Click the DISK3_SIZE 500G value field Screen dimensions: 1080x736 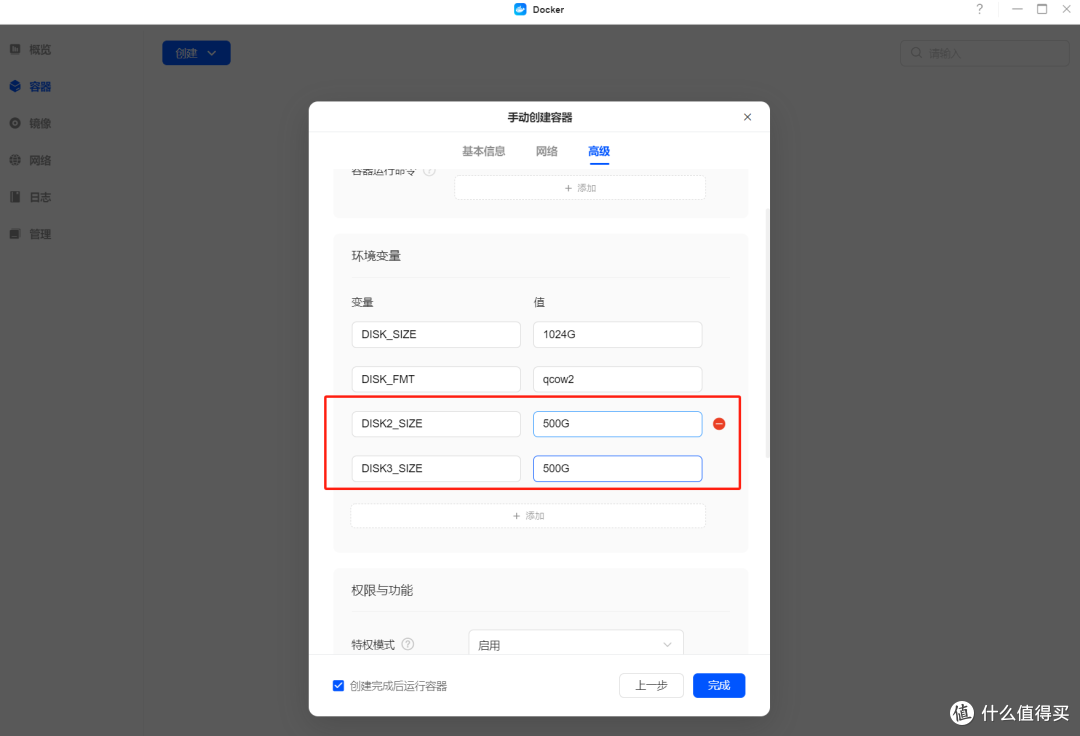pyautogui.click(x=618, y=469)
